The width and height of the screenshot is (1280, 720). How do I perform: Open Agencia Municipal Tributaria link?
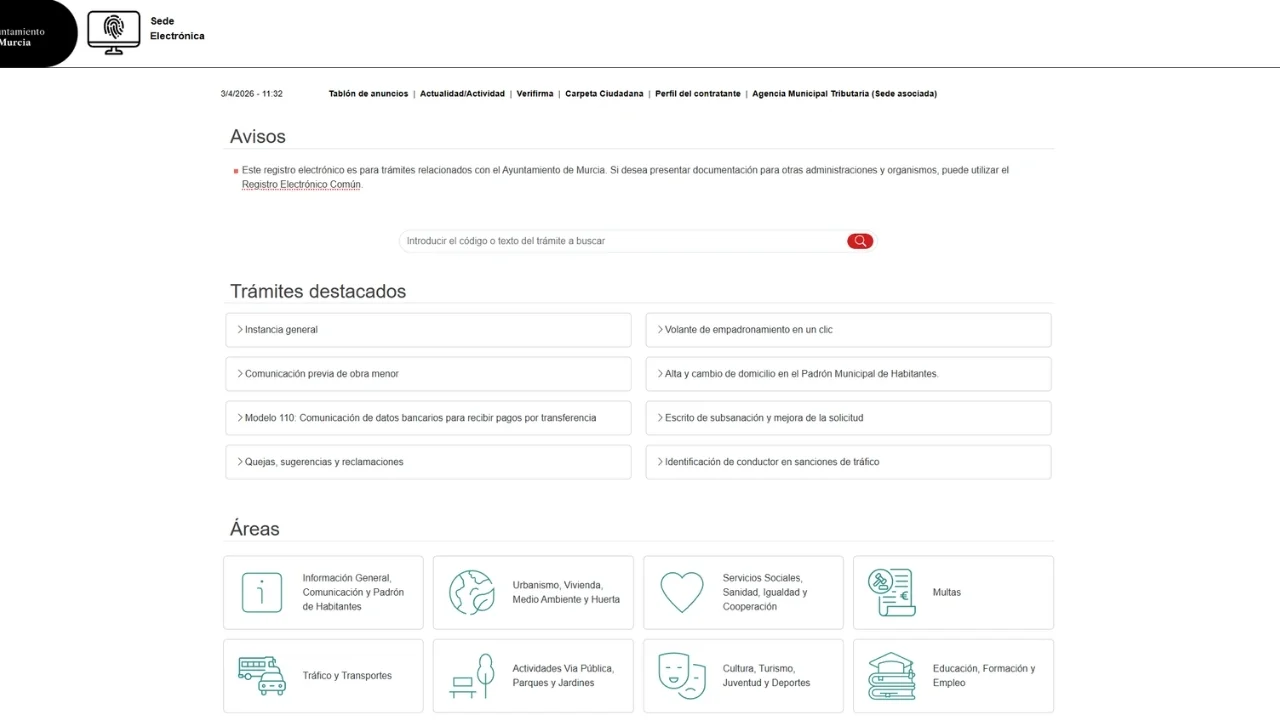844,94
